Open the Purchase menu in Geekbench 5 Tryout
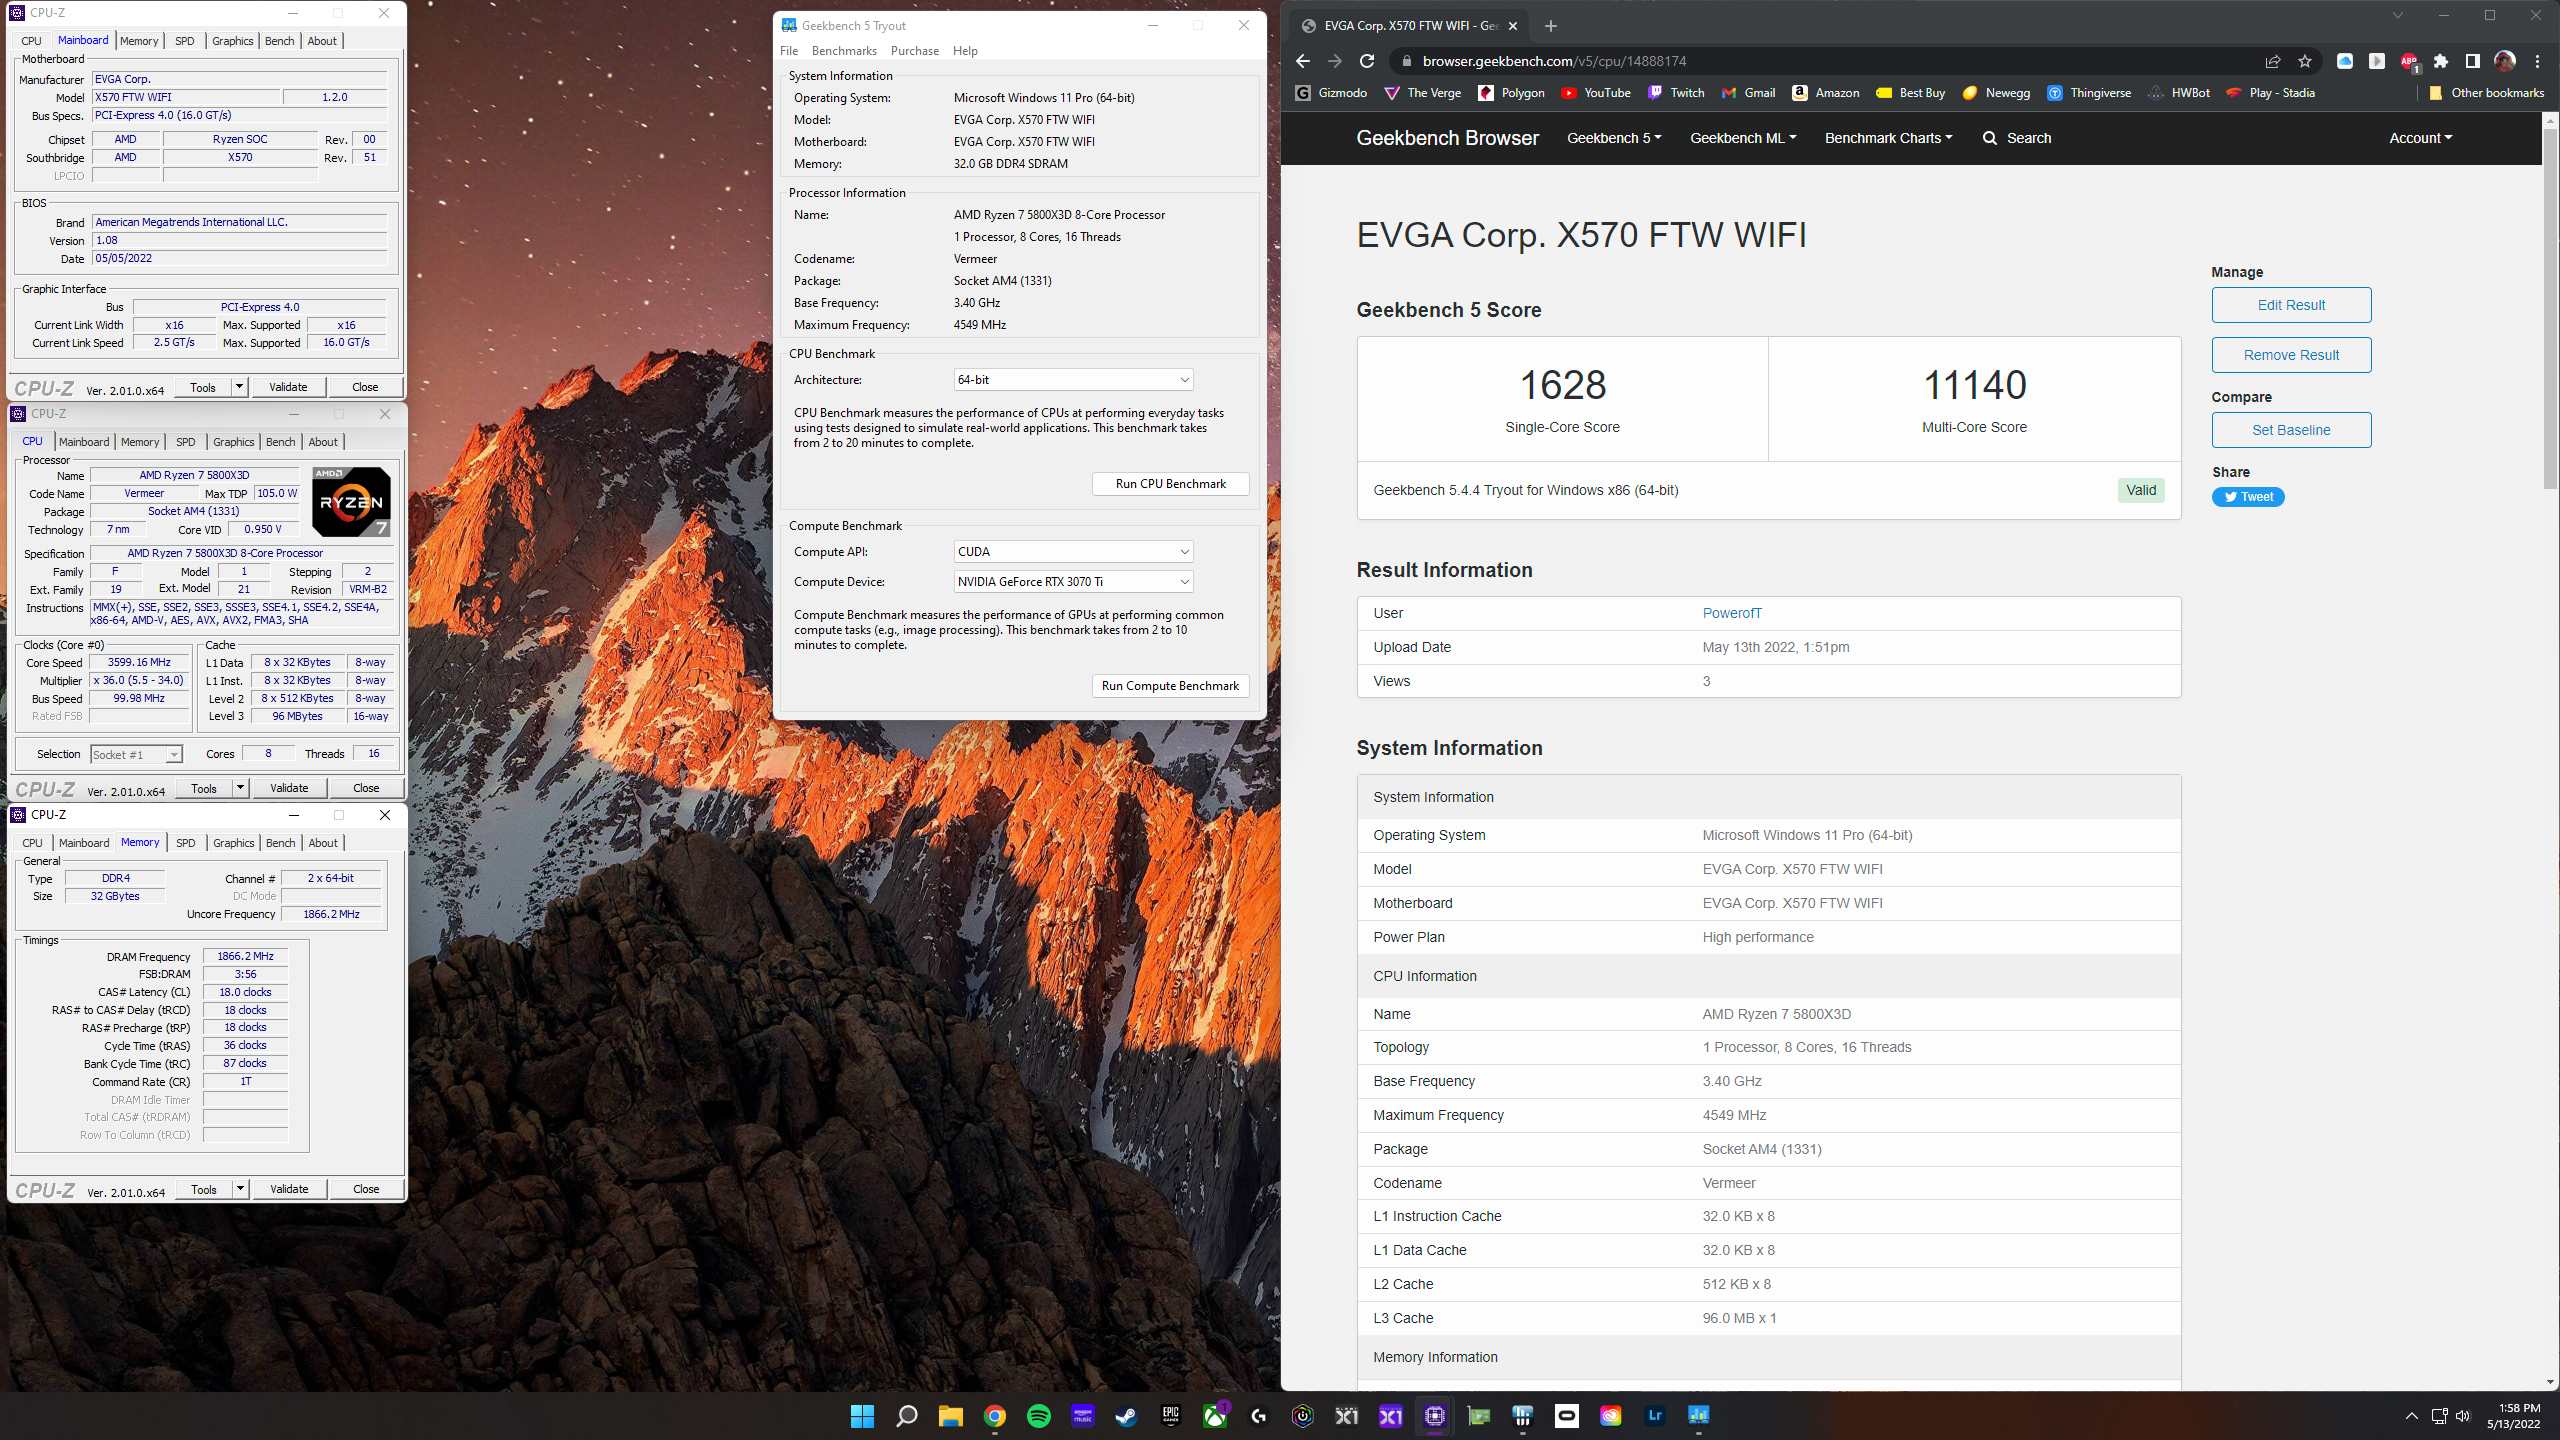Screen dimensions: 2560x1440 (x=915, y=51)
